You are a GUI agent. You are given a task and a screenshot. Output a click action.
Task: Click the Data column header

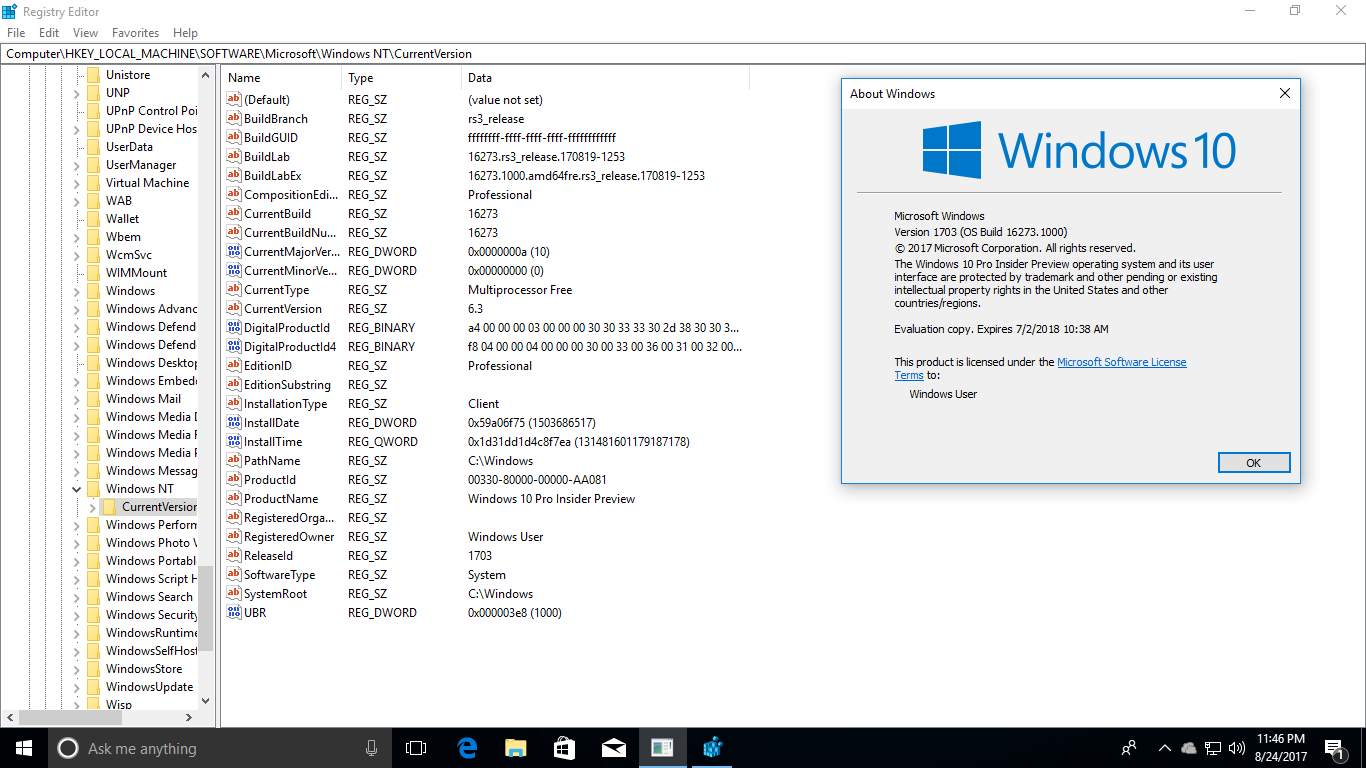pyautogui.click(x=605, y=78)
